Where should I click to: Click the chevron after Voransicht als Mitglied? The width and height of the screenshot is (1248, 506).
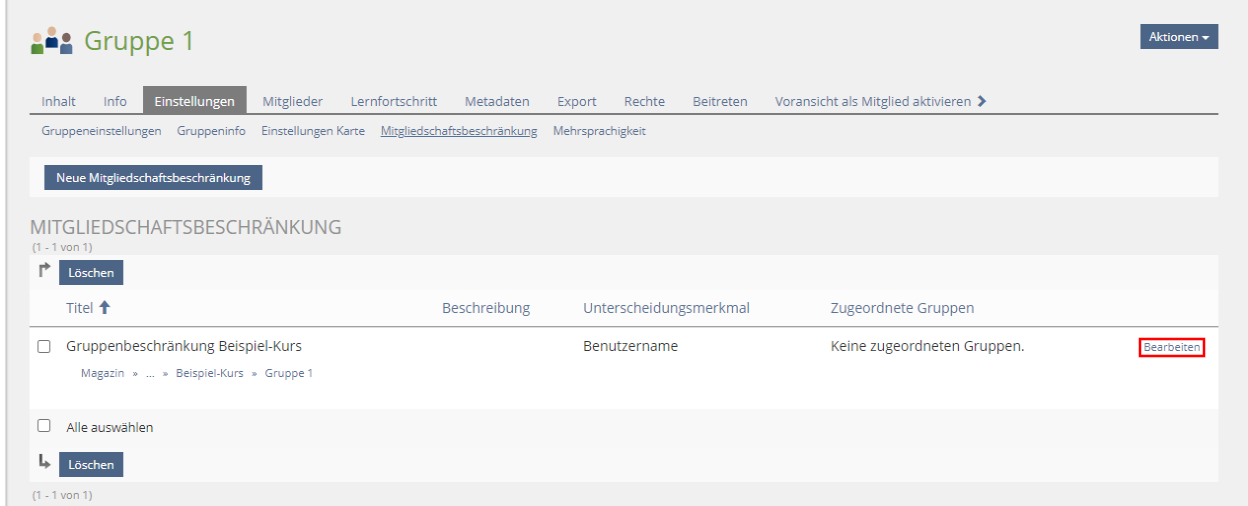coord(982,101)
